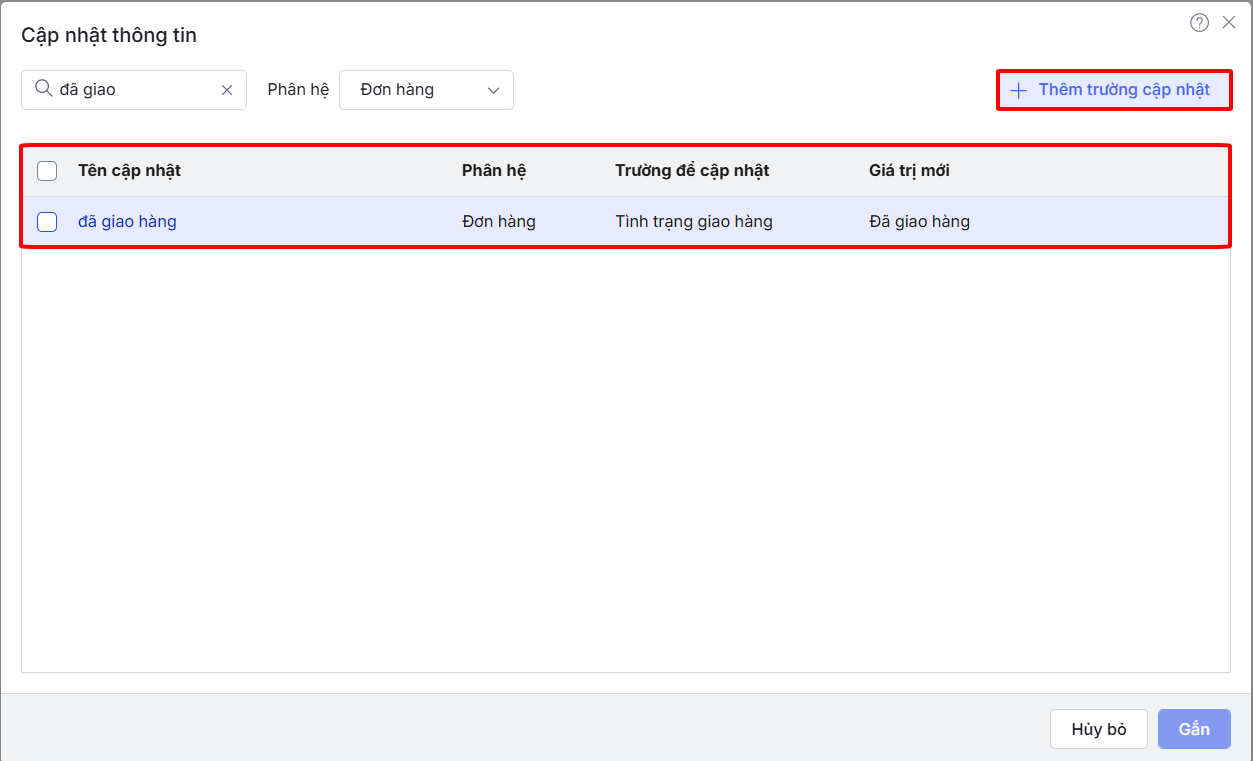Click the Trường để cập nhật column header

[692, 171]
